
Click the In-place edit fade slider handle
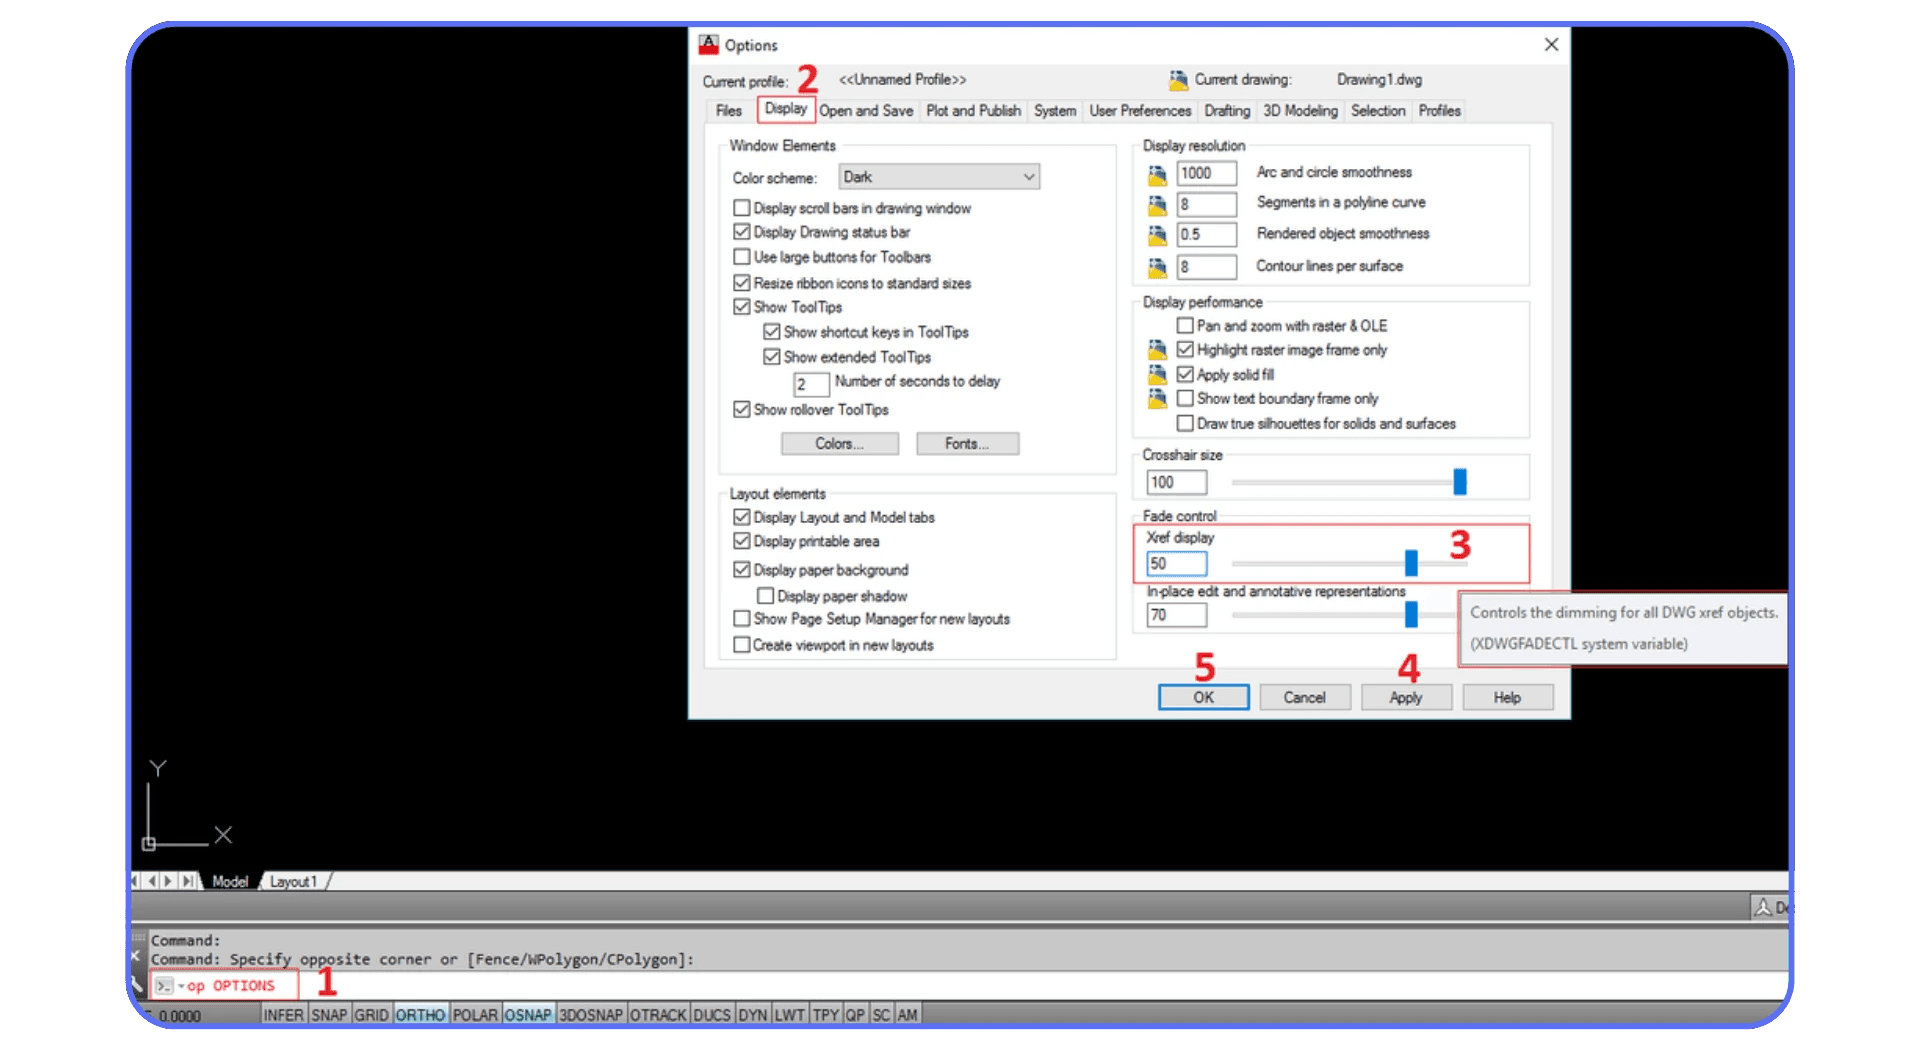pos(1411,614)
